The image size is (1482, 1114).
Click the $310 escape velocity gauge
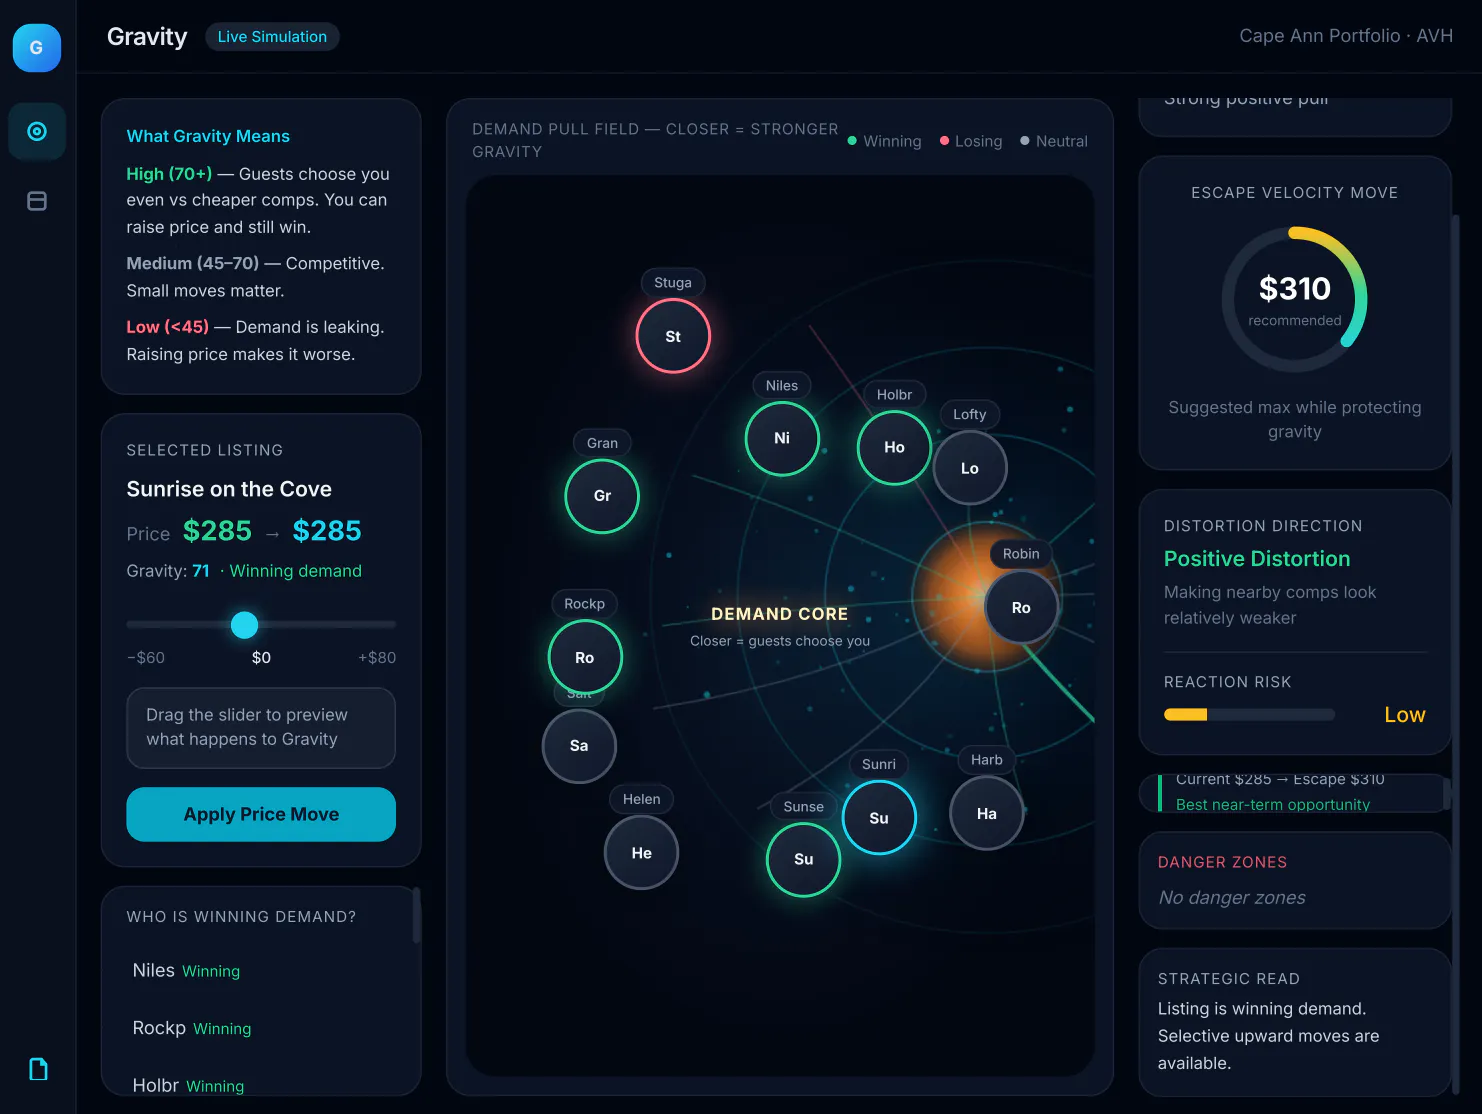[x=1294, y=299]
